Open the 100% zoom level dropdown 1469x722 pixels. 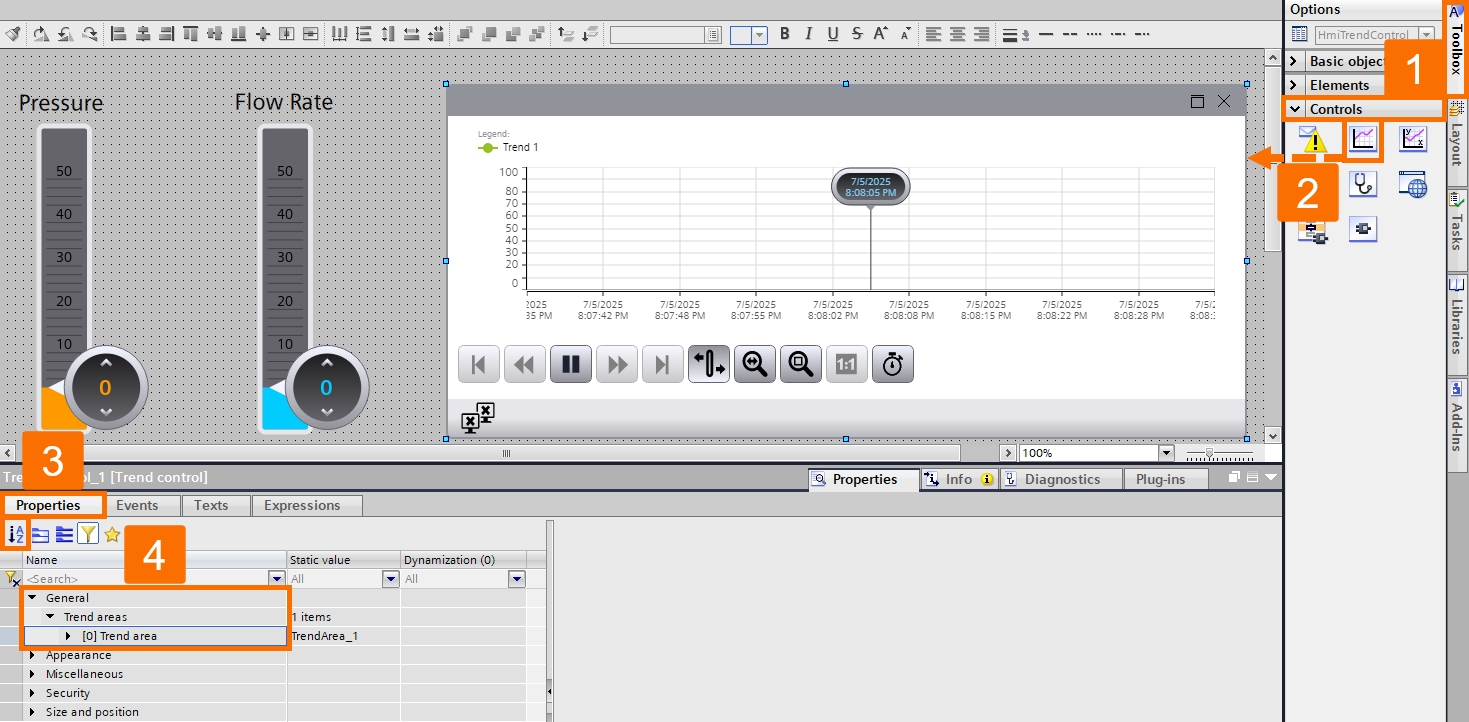1168,452
